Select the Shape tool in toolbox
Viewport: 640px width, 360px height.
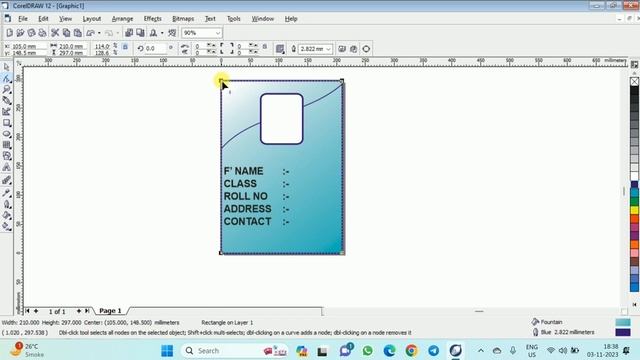(x=7, y=78)
